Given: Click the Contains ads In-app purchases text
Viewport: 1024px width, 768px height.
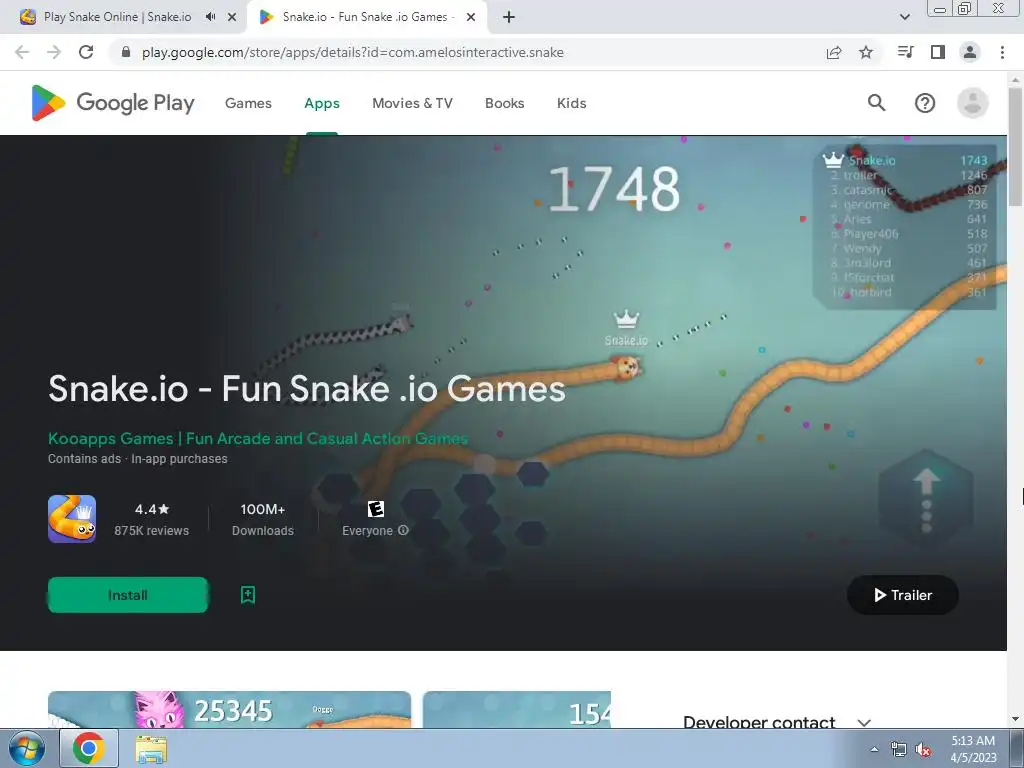Looking at the screenshot, I should (138, 458).
